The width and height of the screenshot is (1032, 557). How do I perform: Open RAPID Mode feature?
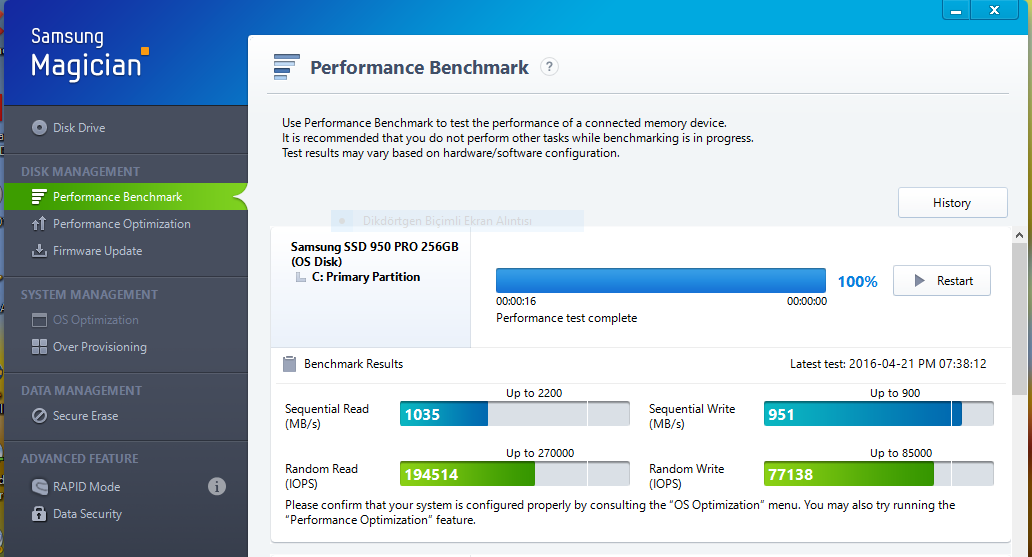pyautogui.click(x=86, y=487)
